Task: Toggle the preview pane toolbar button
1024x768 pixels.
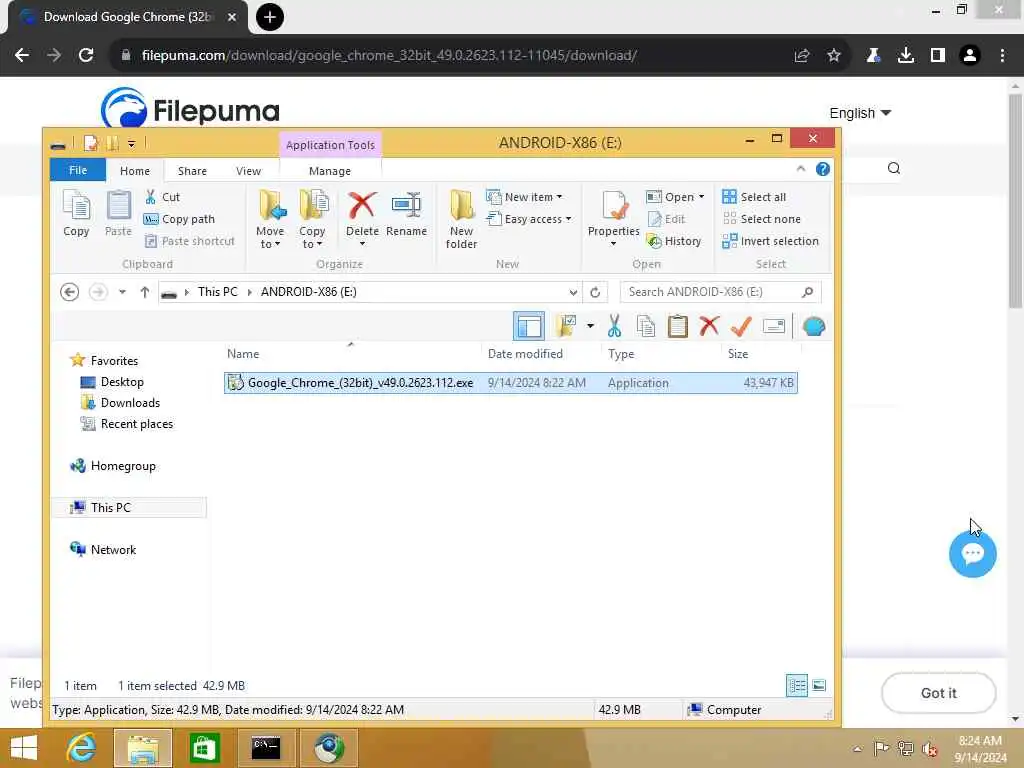Action: [x=528, y=326]
